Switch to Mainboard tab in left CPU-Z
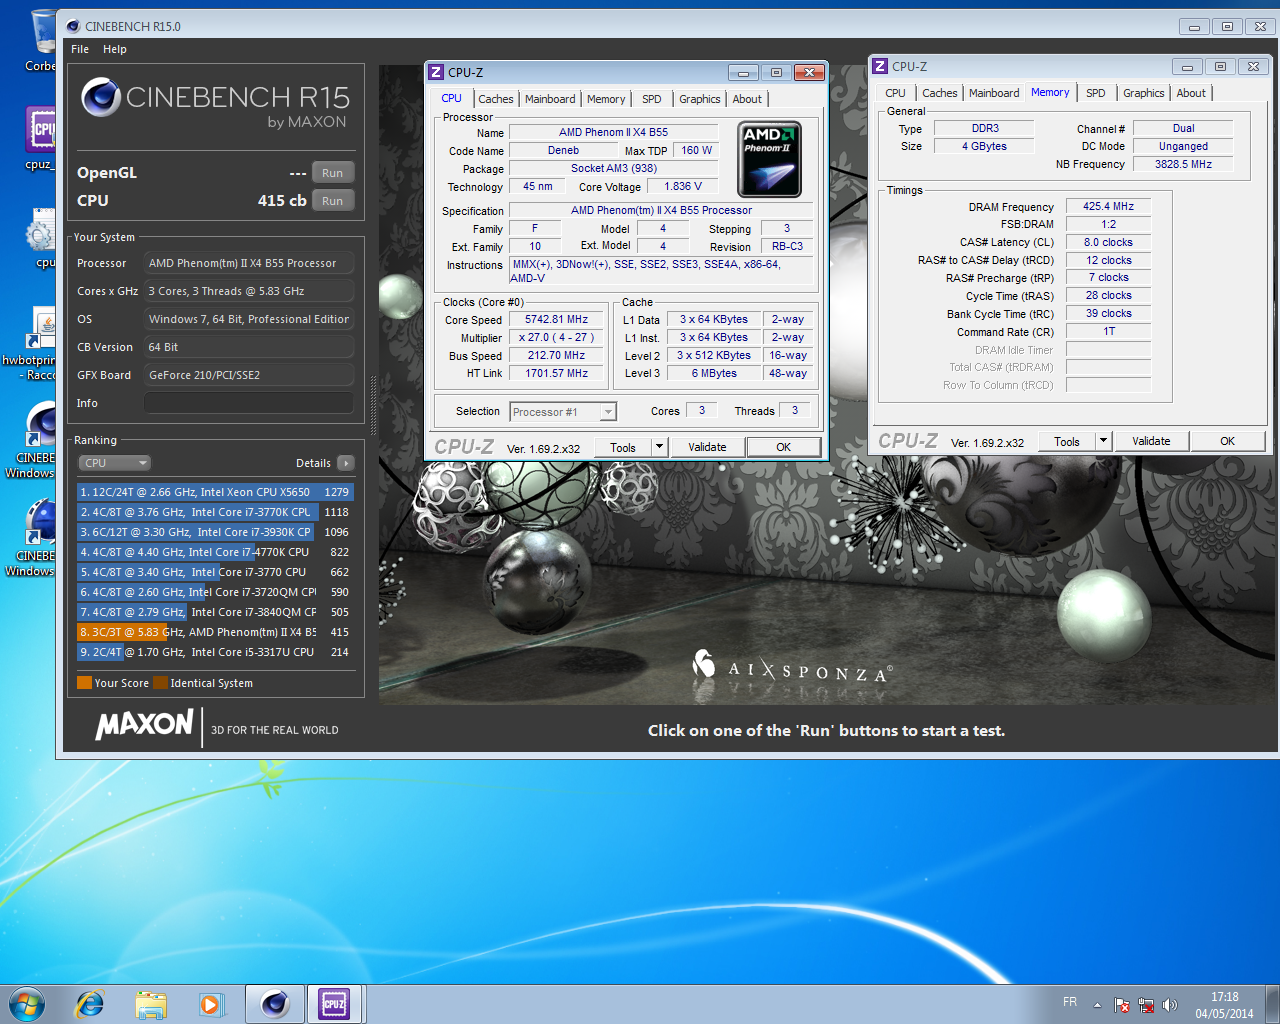Screen dimensions: 1280x1024 tap(550, 99)
